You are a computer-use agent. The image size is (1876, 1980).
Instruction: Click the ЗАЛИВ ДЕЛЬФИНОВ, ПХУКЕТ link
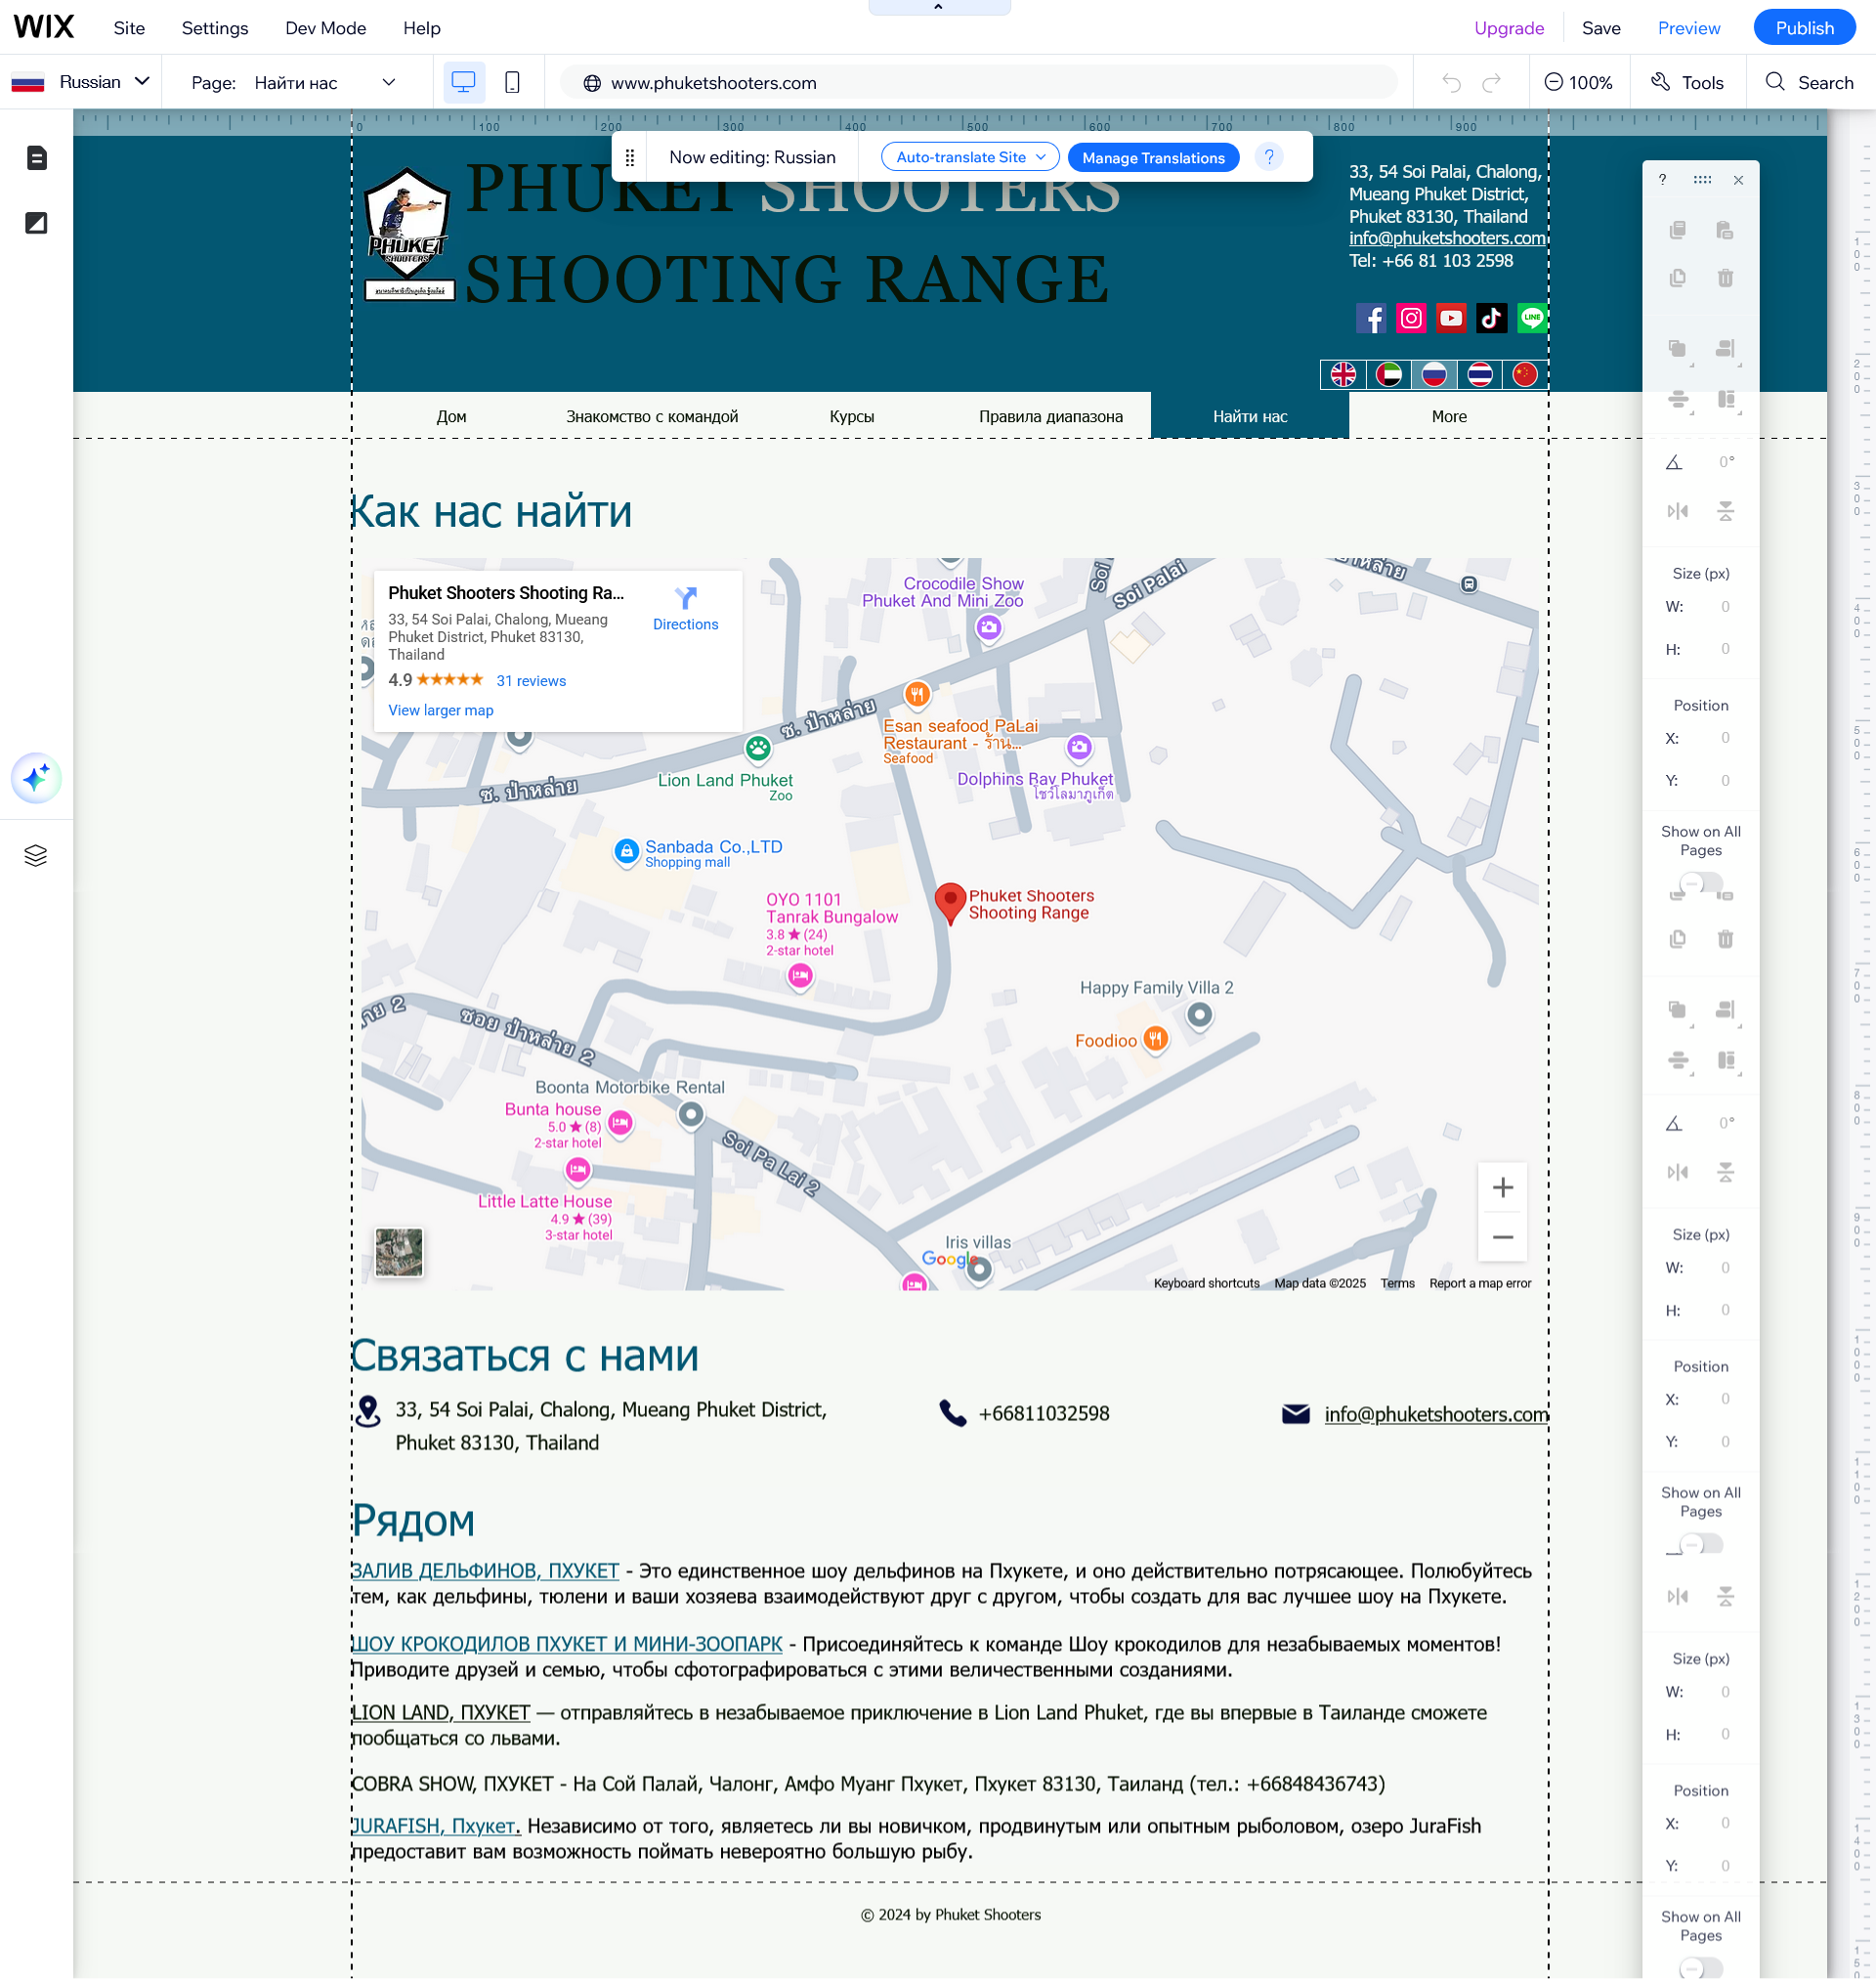(x=485, y=1571)
